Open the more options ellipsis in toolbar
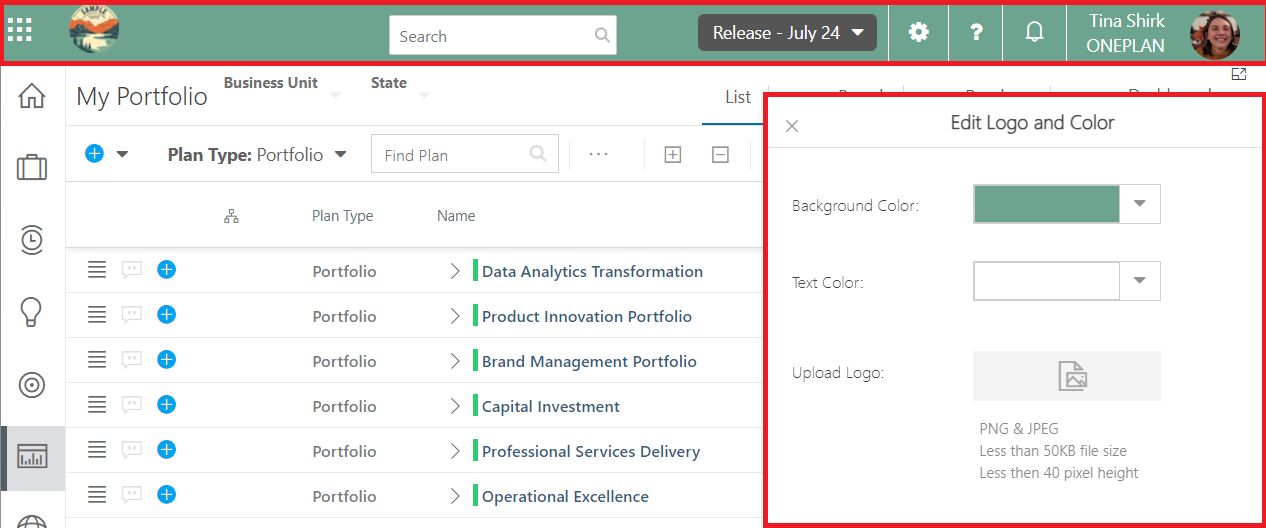Viewport: 1266px width, 528px height. click(599, 154)
